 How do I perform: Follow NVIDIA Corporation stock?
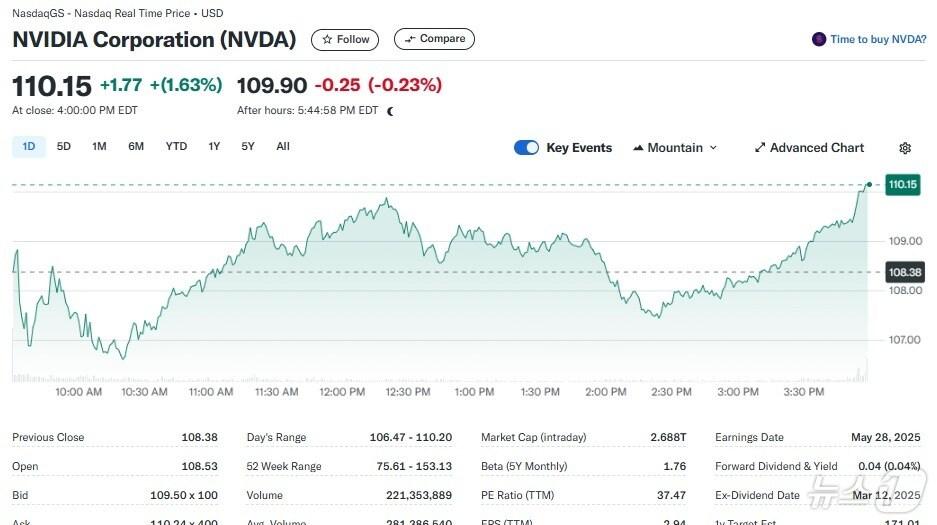pos(345,40)
